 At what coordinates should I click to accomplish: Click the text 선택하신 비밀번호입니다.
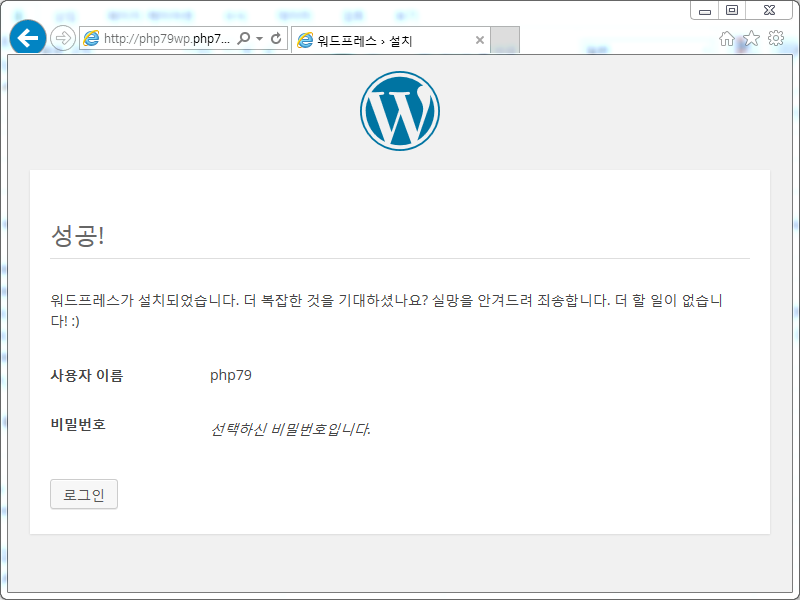[290, 430]
